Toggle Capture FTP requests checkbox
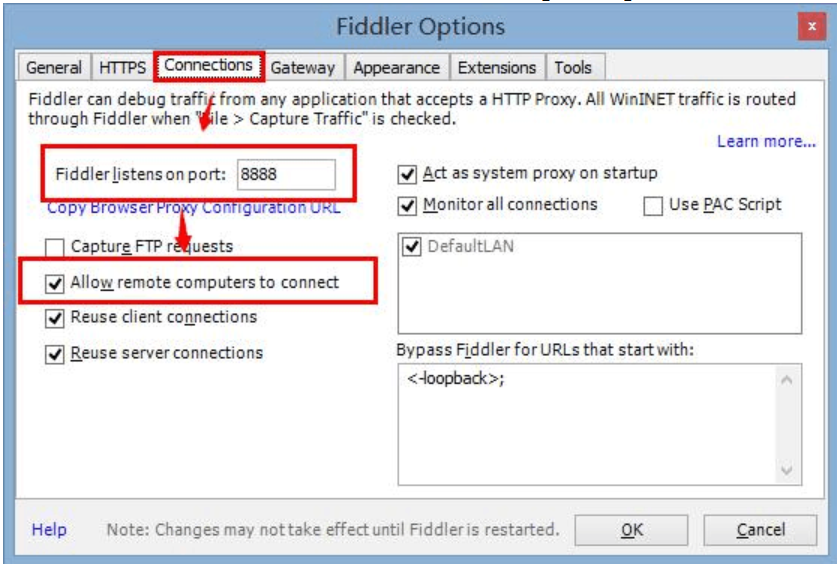 click(x=55, y=247)
